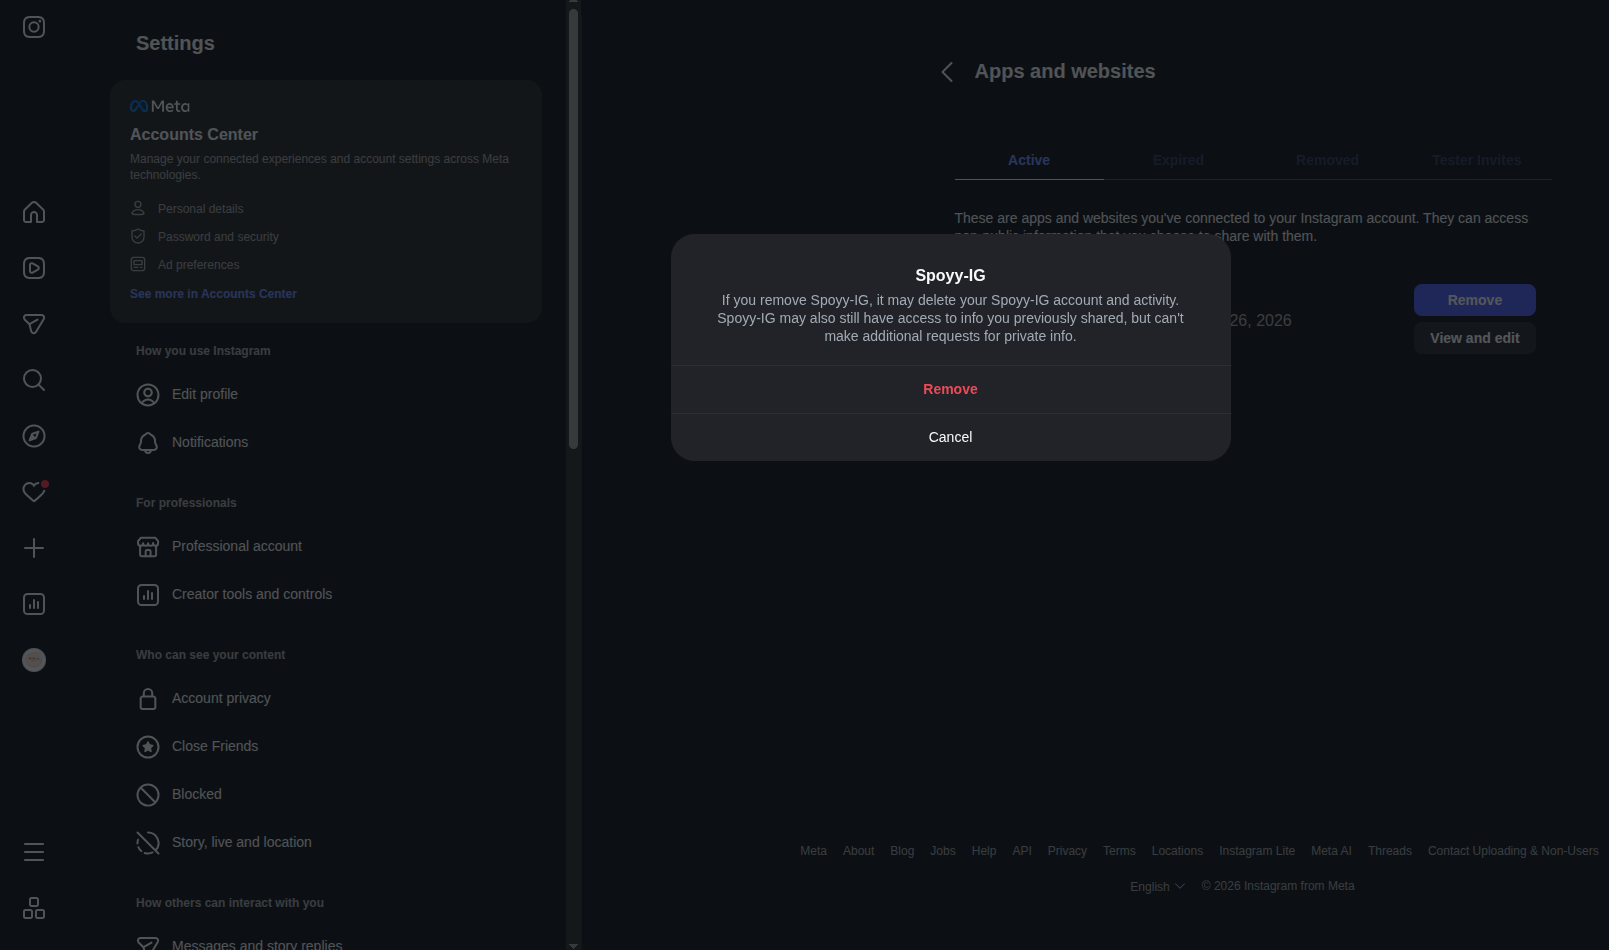Click the About footer link
The width and height of the screenshot is (1609, 950).
(x=858, y=851)
